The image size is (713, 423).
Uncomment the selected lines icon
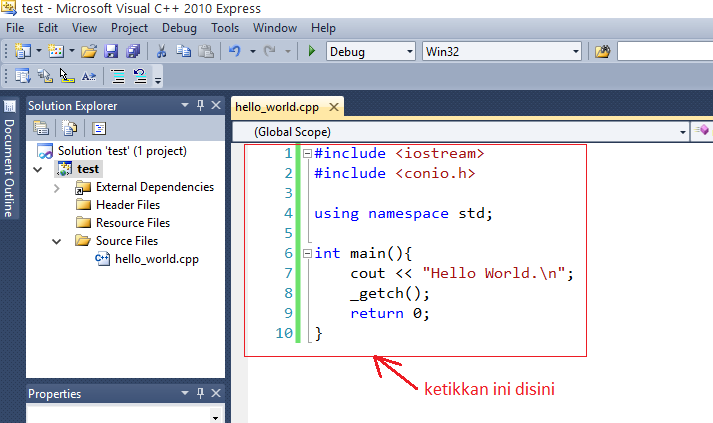click(140, 76)
